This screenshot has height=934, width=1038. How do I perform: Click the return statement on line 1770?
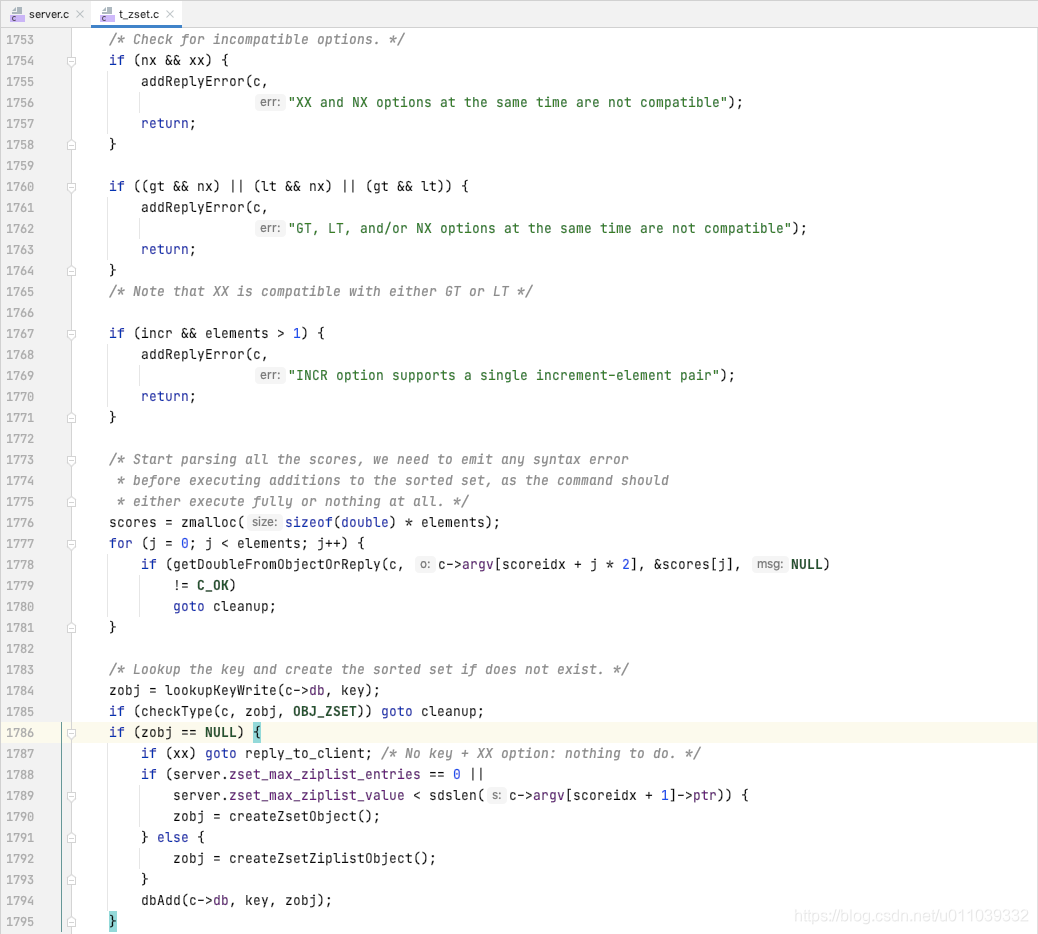(168, 396)
